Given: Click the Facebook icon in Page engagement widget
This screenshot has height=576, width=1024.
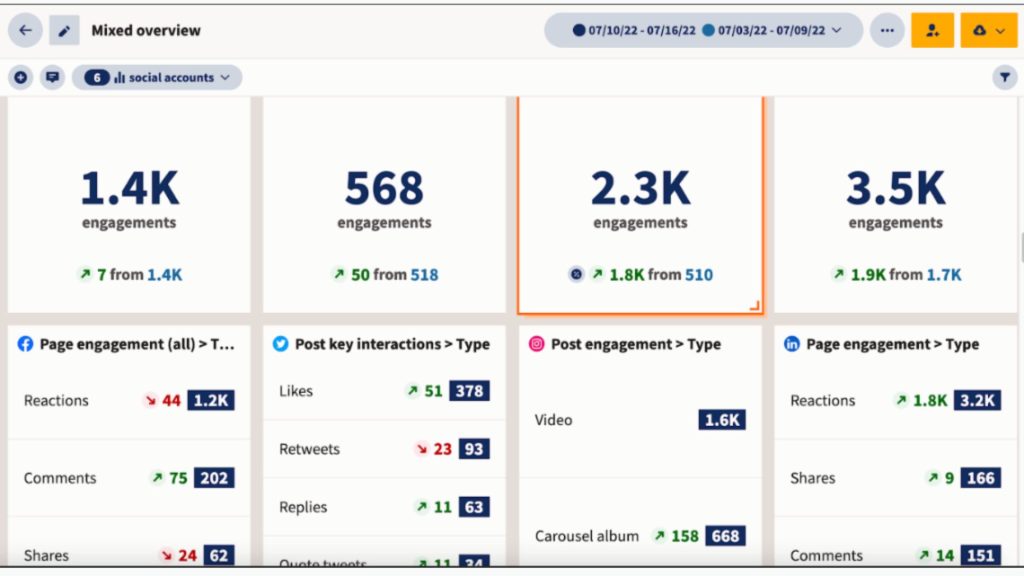Looking at the screenshot, I should click(x=25, y=344).
